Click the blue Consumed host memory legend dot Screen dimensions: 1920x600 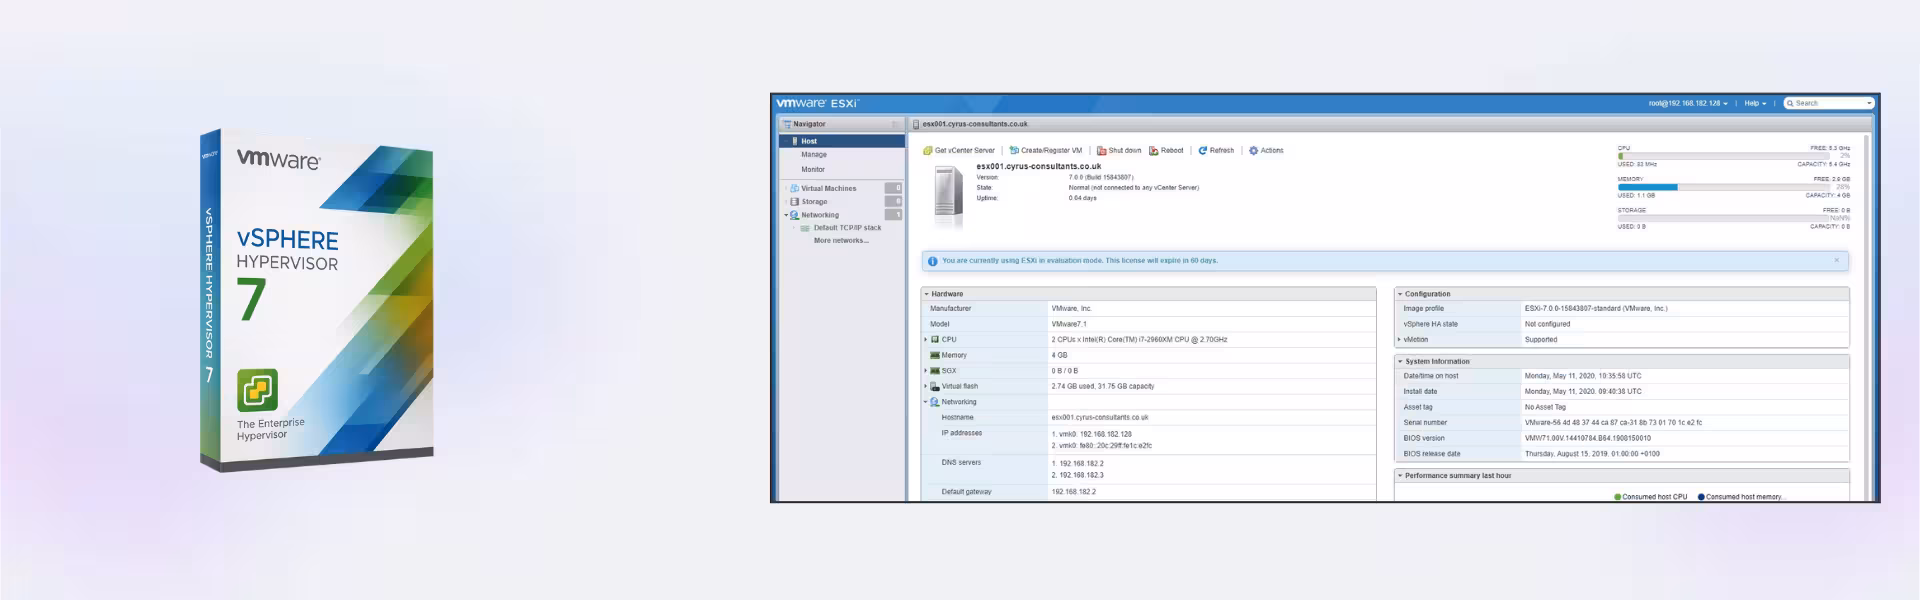(x=1701, y=497)
